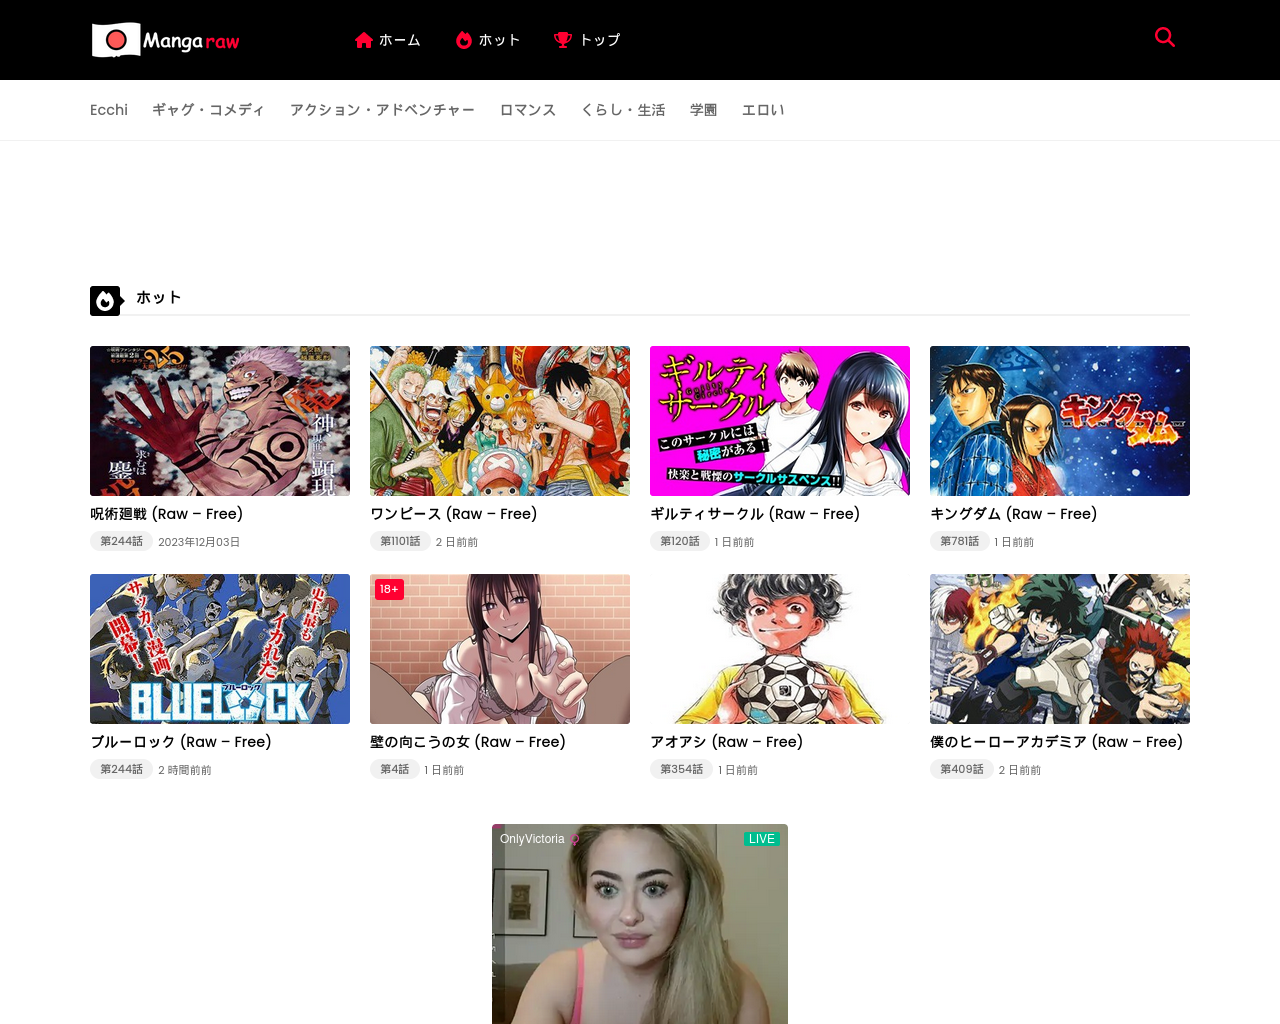The width and height of the screenshot is (1280, 1024).
Task: Click the 壁の向こうの女 (Raw – Free) title
Action: [468, 742]
